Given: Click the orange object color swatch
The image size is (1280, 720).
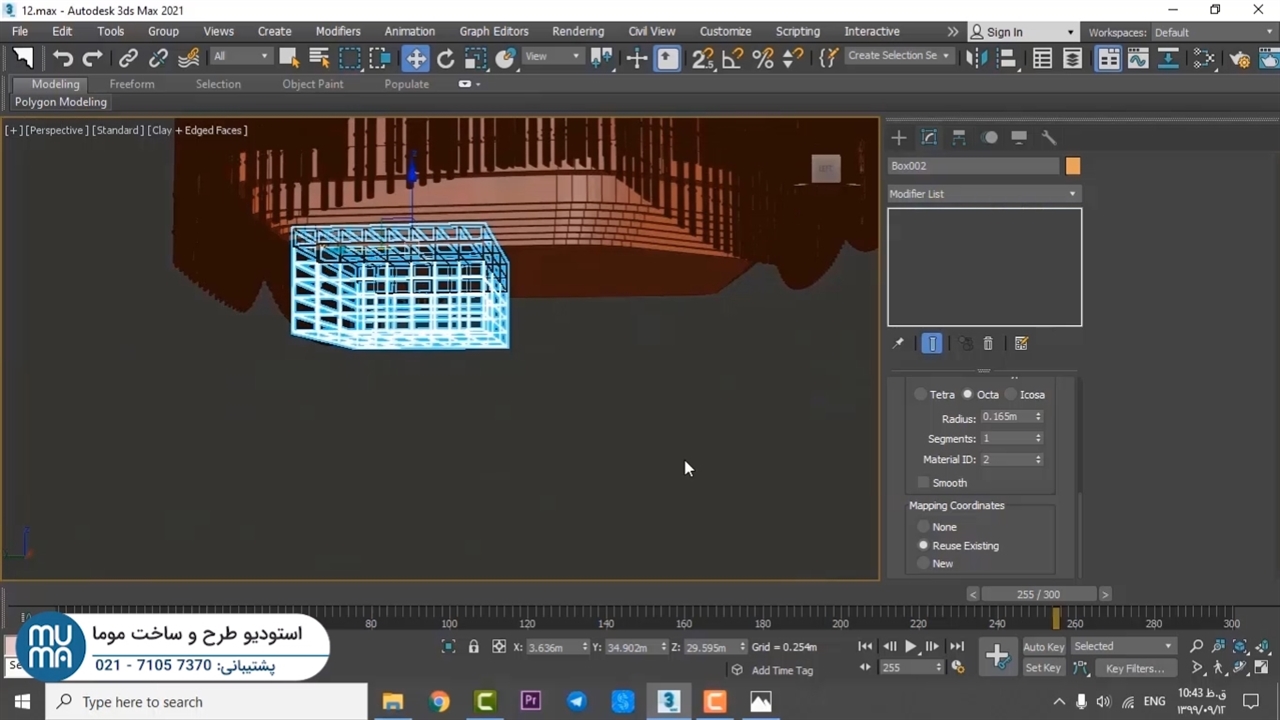Looking at the screenshot, I should click(1073, 166).
